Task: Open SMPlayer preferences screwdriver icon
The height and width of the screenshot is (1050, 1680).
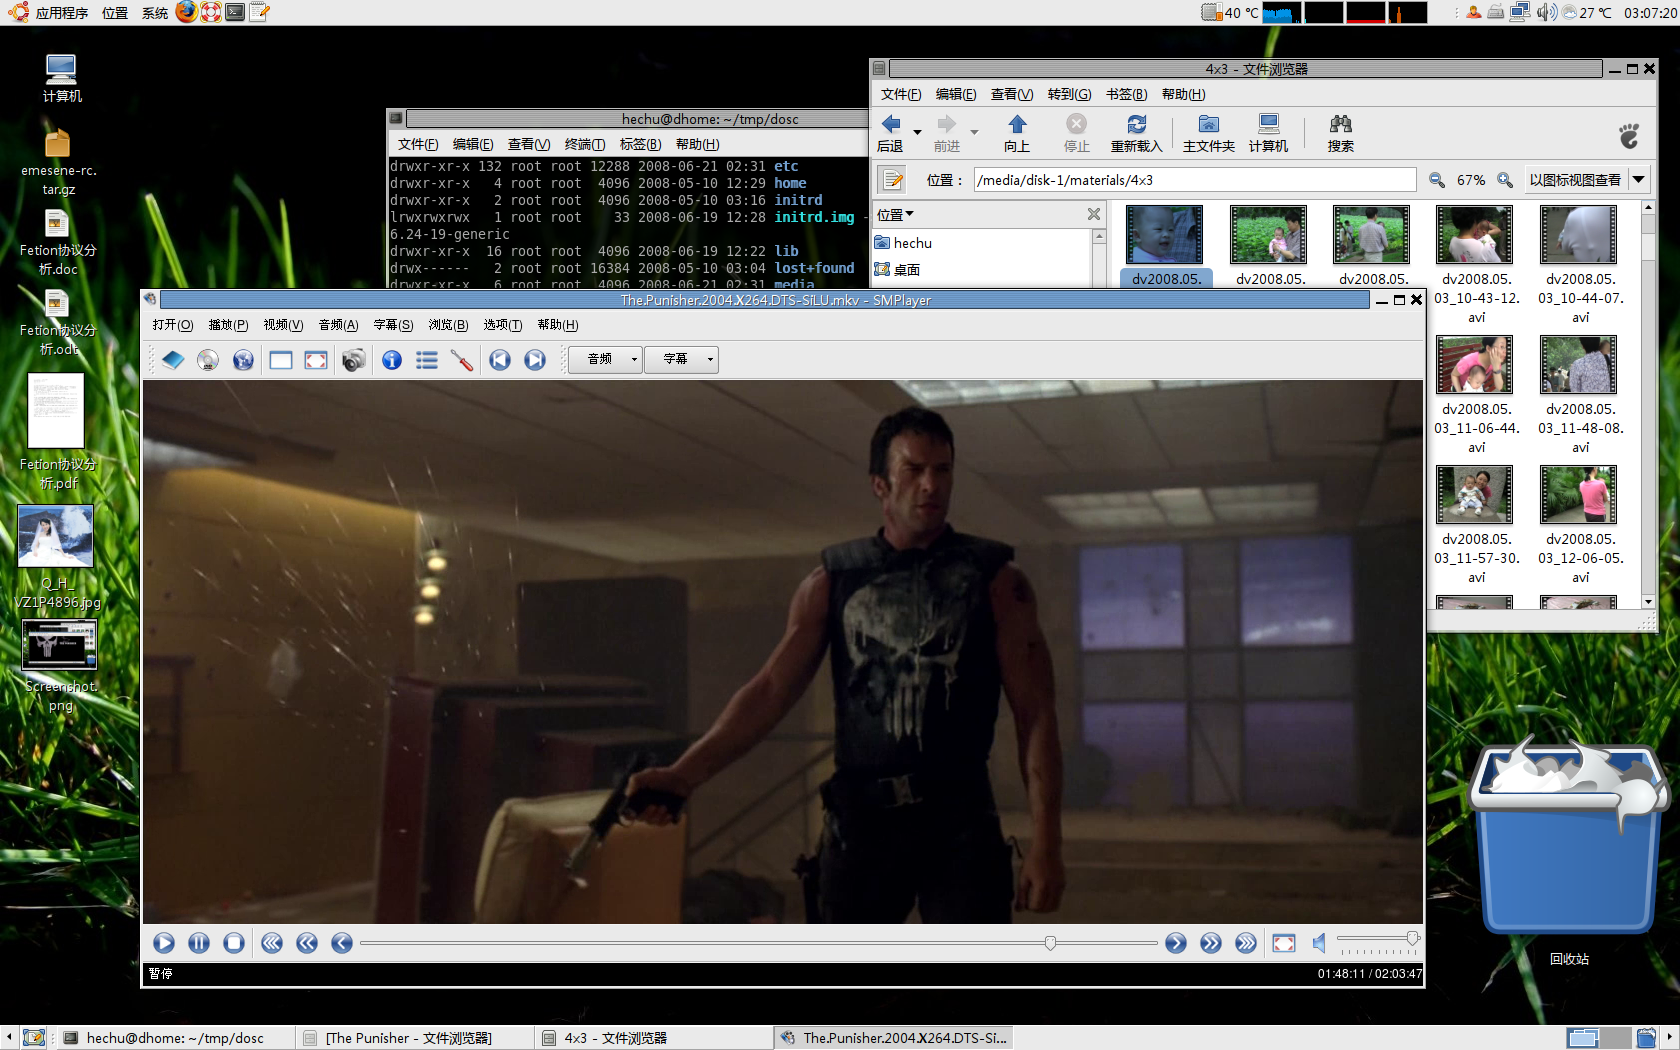Action: coord(462,360)
